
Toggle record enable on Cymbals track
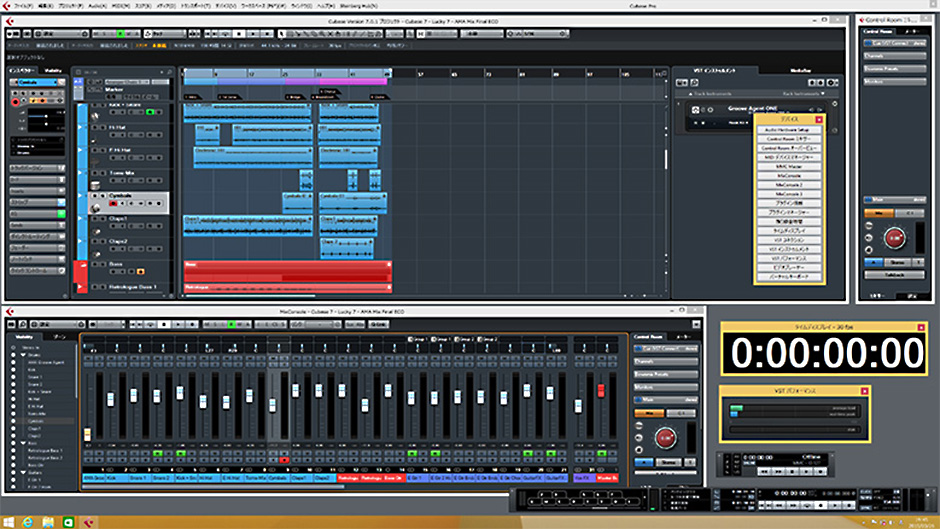tap(113, 204)
